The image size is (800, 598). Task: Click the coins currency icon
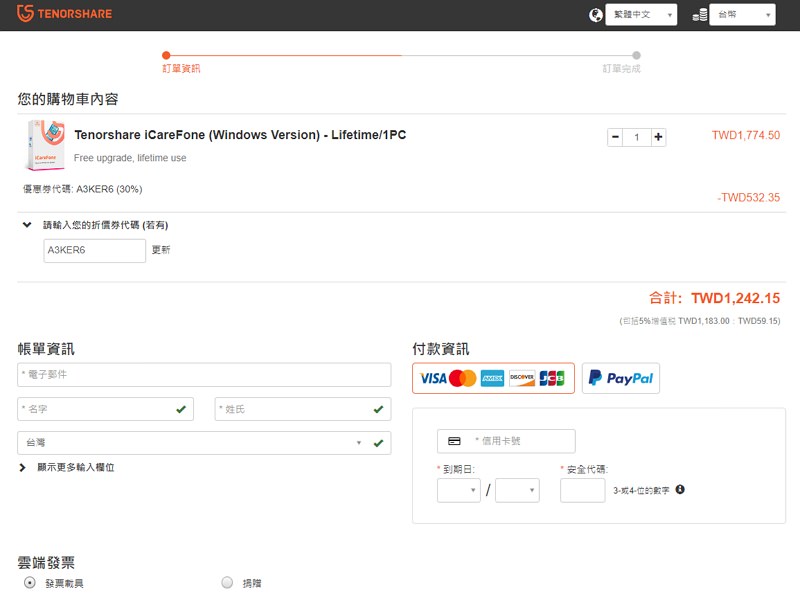700,15
